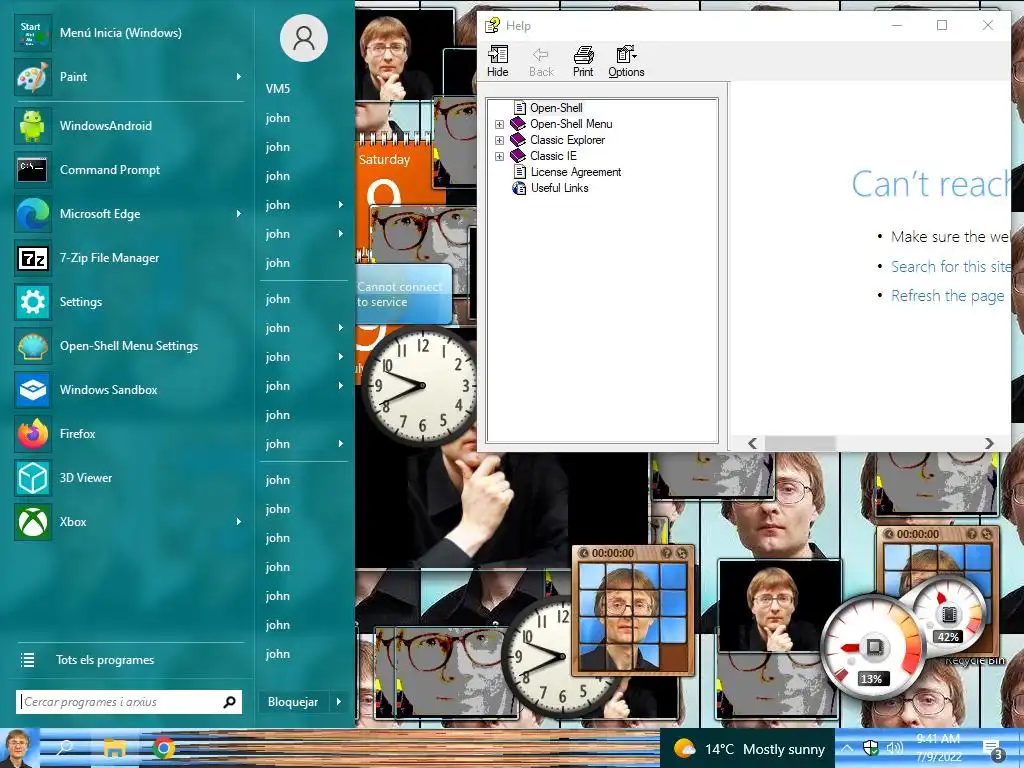Click taskbar clock showing 9:41 AM

[x=938, y=748]
